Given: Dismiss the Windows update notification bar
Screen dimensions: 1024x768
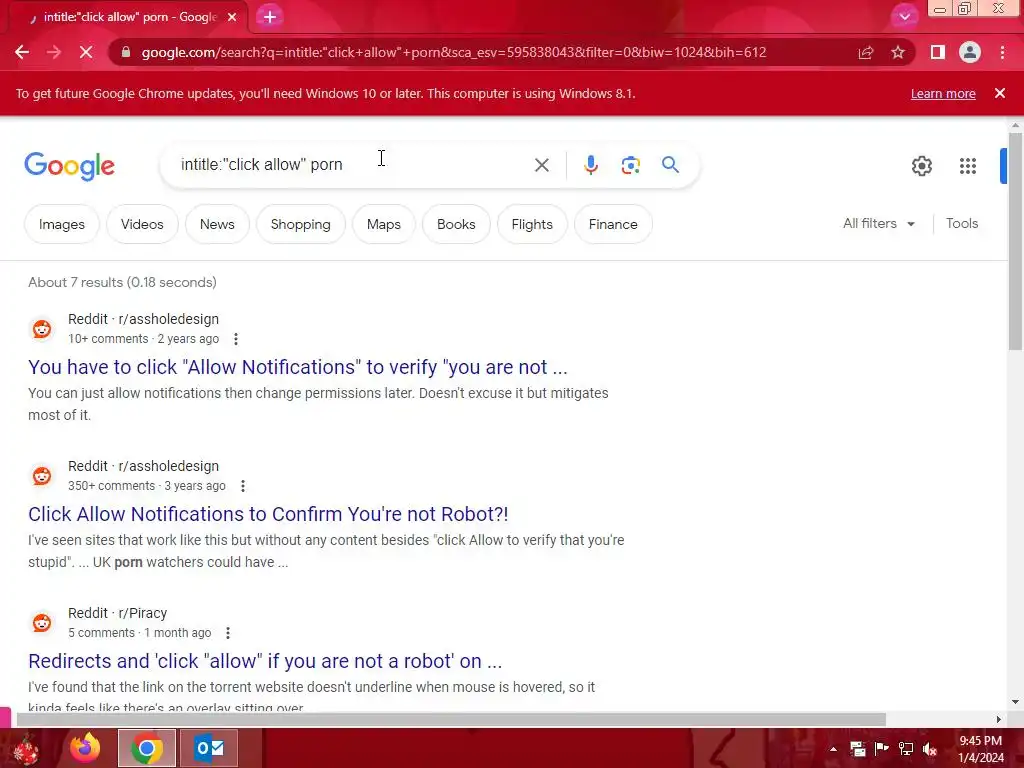Looking at the screenshot, I should click(1000, 93).
